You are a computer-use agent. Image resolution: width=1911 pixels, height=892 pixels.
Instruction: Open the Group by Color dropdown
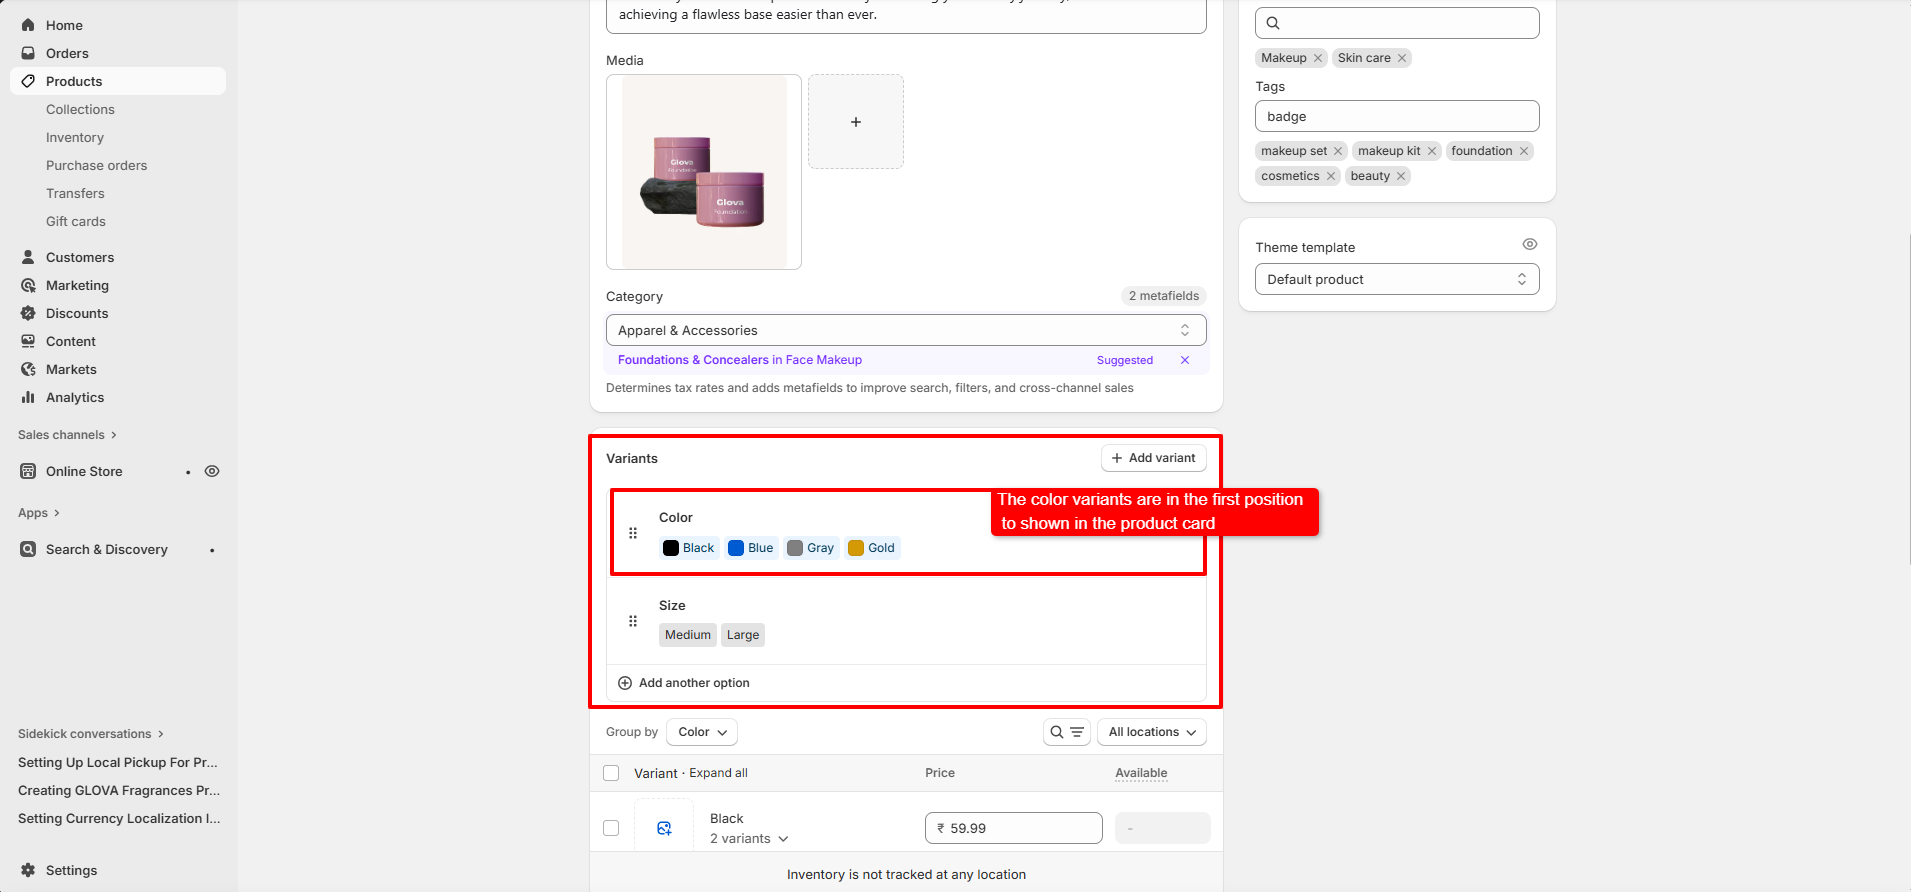point(702,732)
